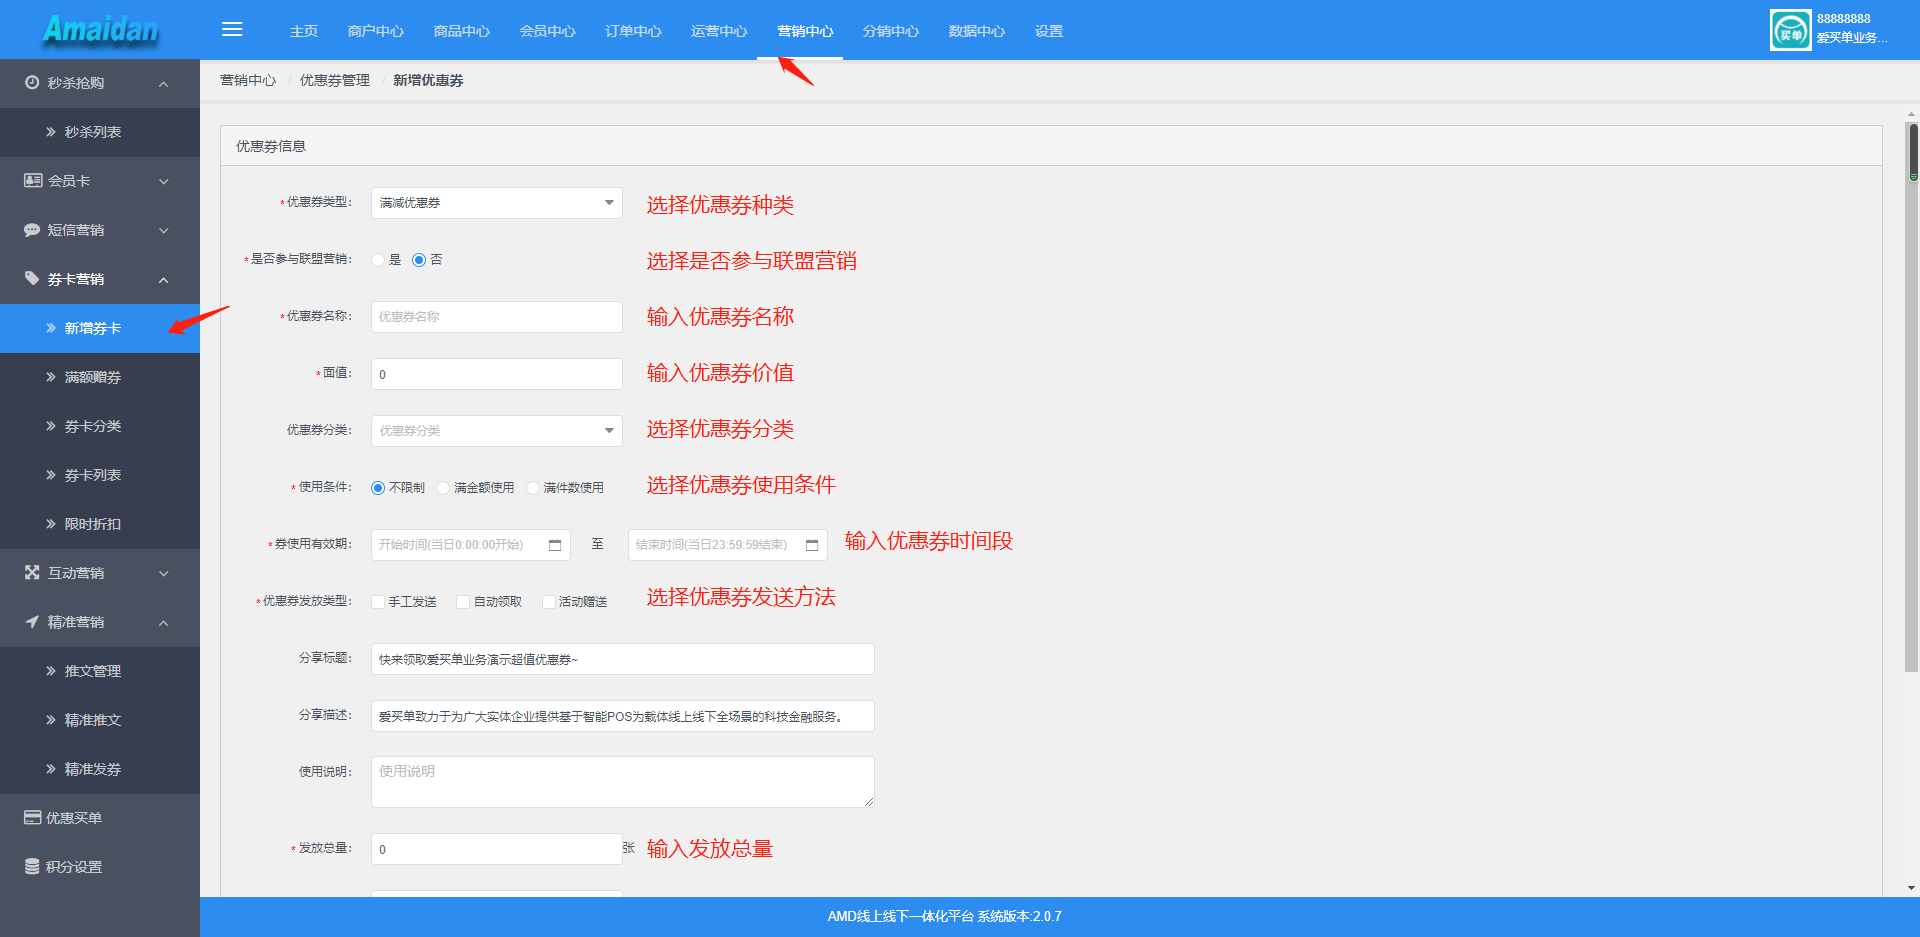Focus the 分享标题 input field

[x=623, y=659]
